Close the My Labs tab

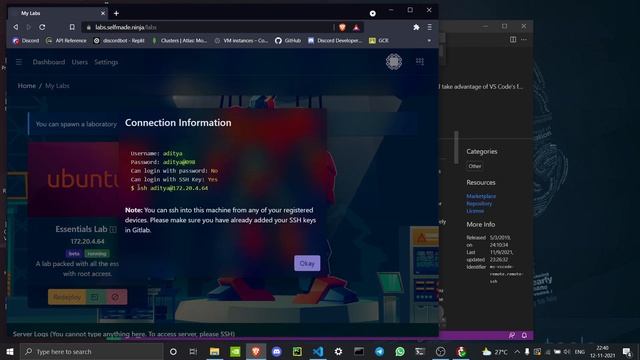point(103,13)
